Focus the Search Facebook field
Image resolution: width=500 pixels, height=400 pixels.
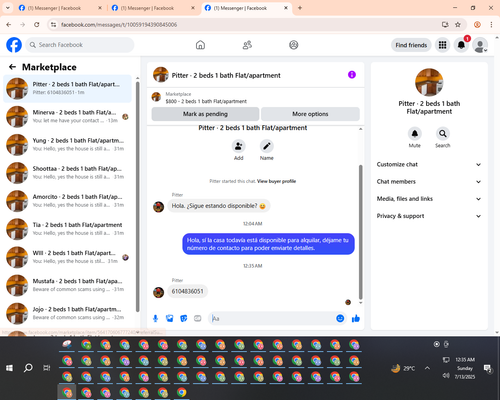pos(80,45)
